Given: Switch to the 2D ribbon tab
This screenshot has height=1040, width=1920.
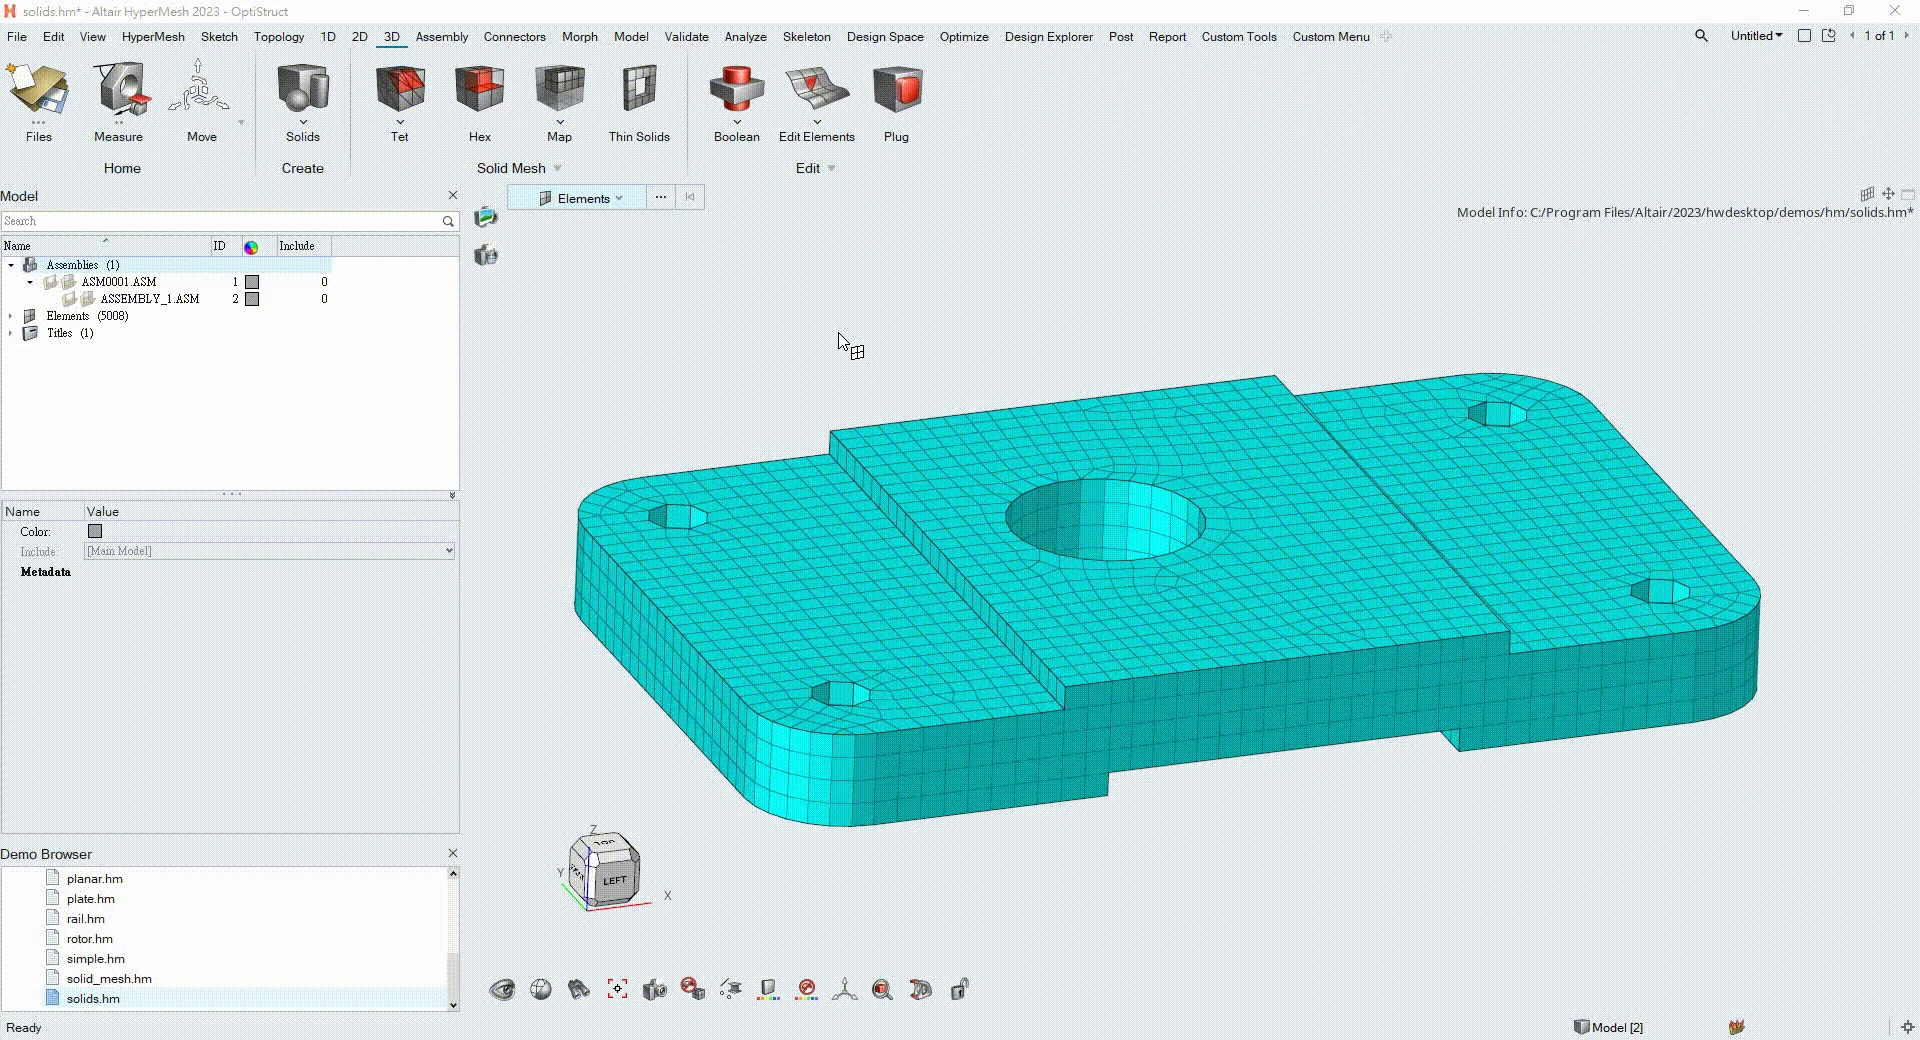Looking at the screenshot, I should [359, 37].
